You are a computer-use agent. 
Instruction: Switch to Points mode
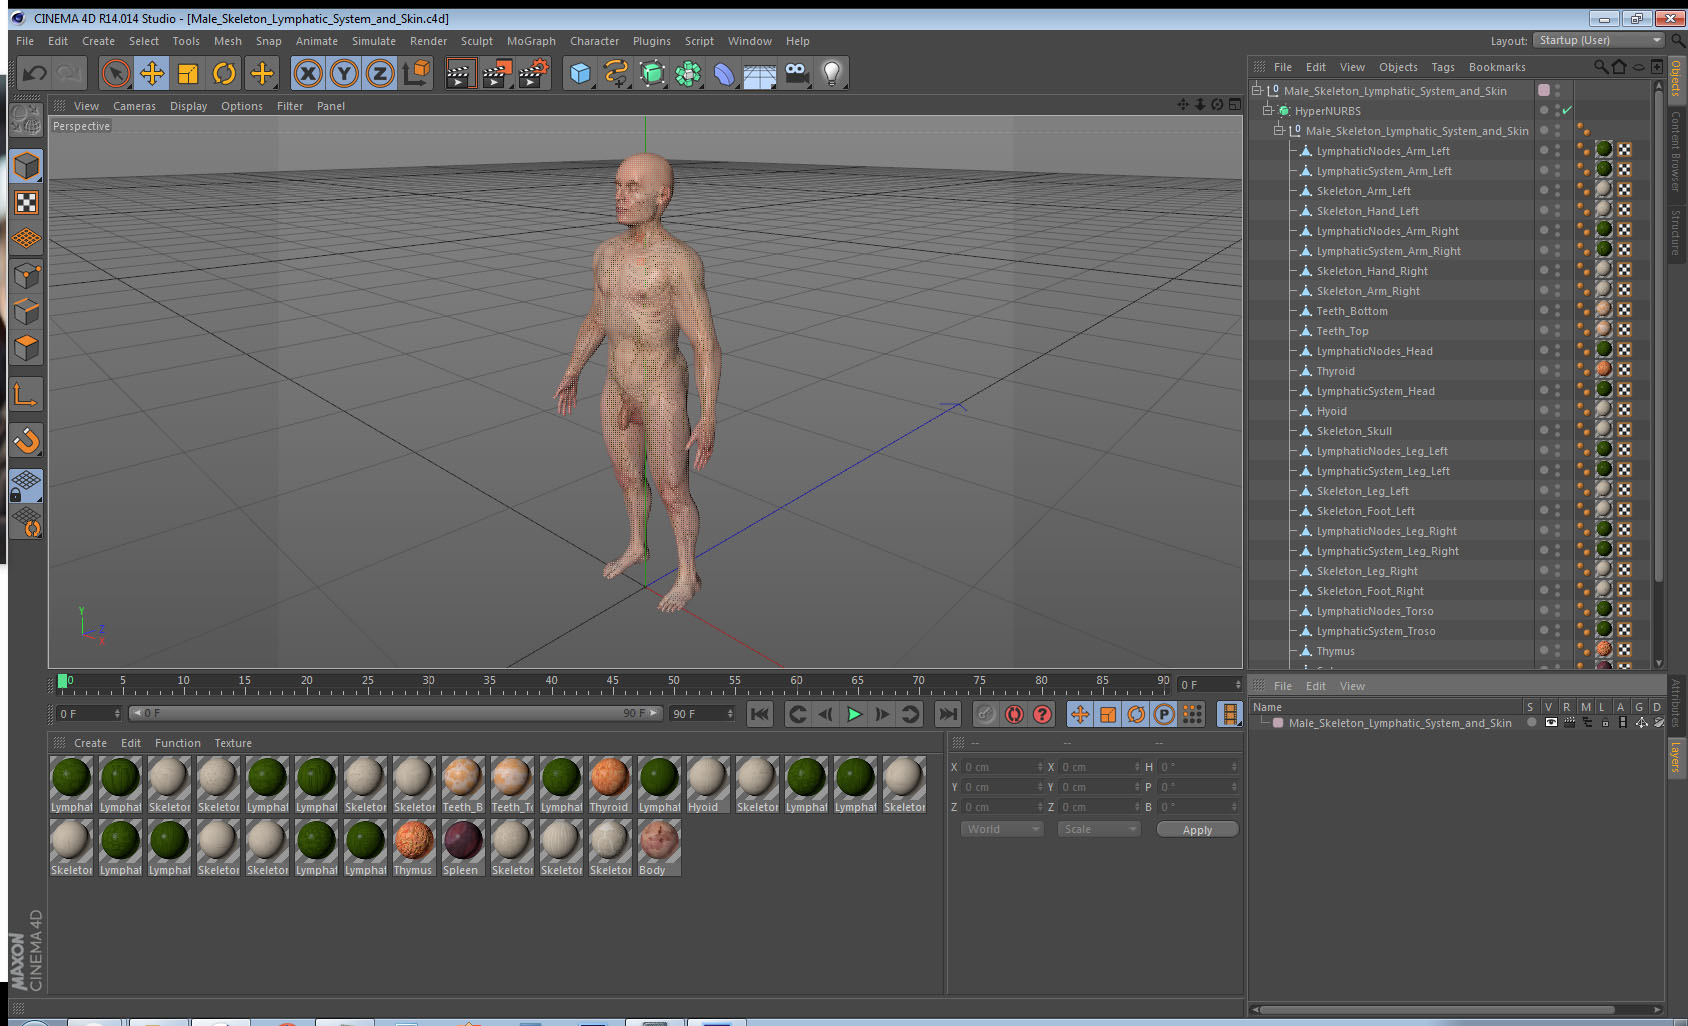click(26, 275)
